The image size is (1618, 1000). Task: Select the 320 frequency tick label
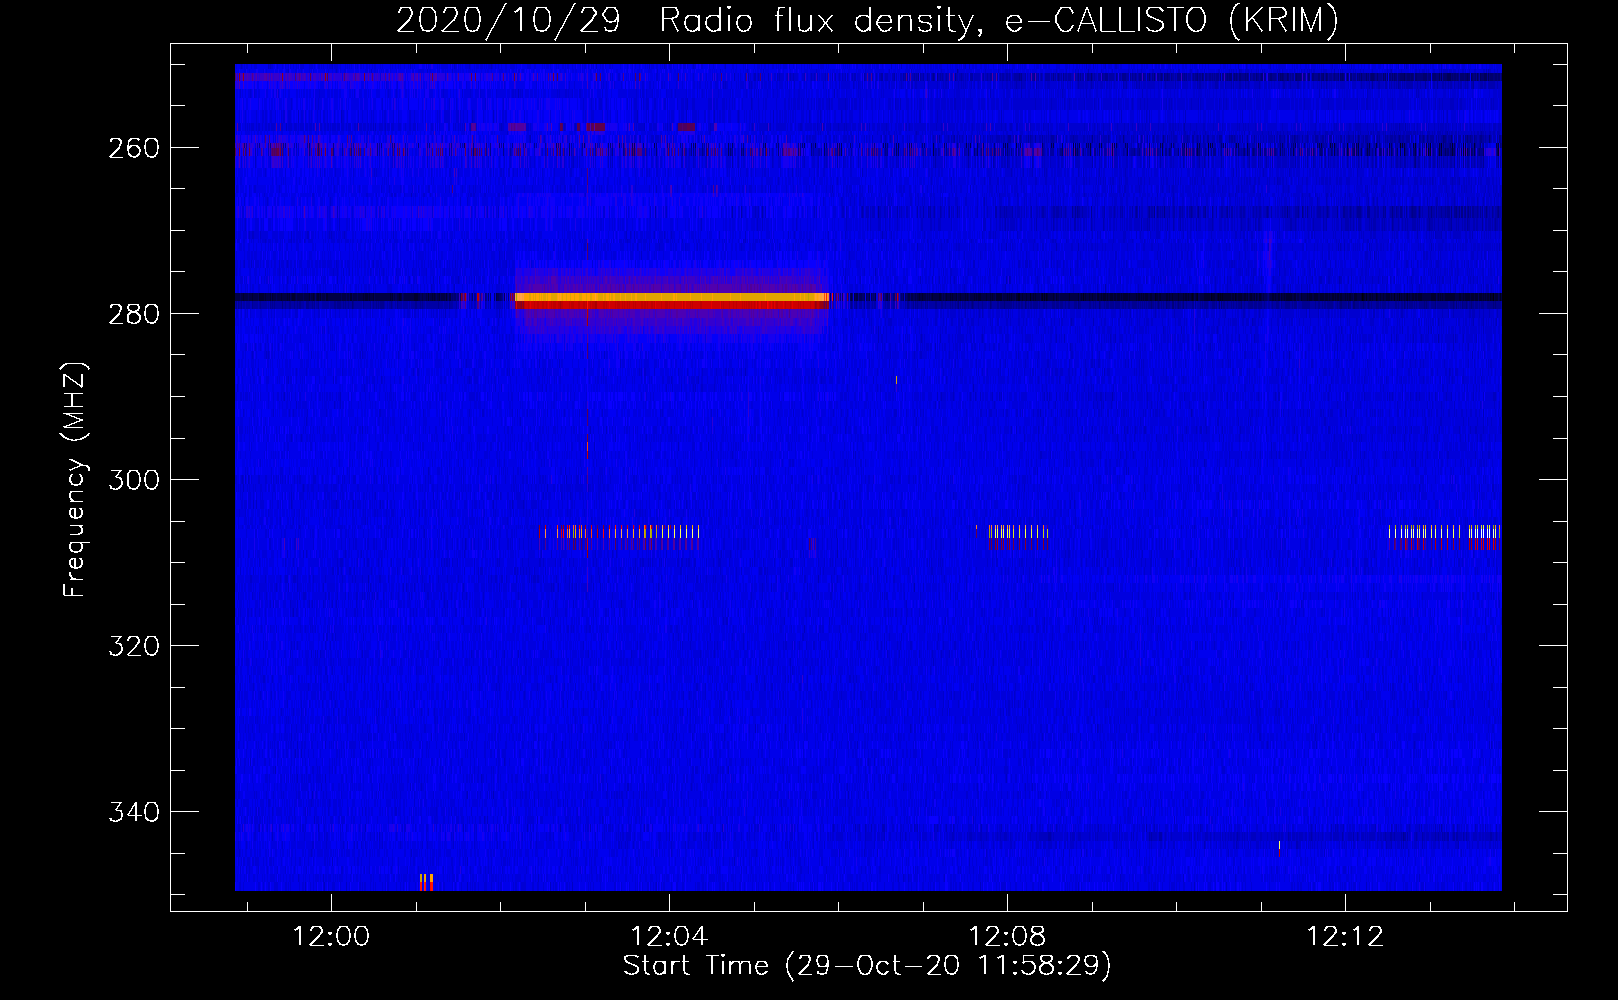click(134, 646)
